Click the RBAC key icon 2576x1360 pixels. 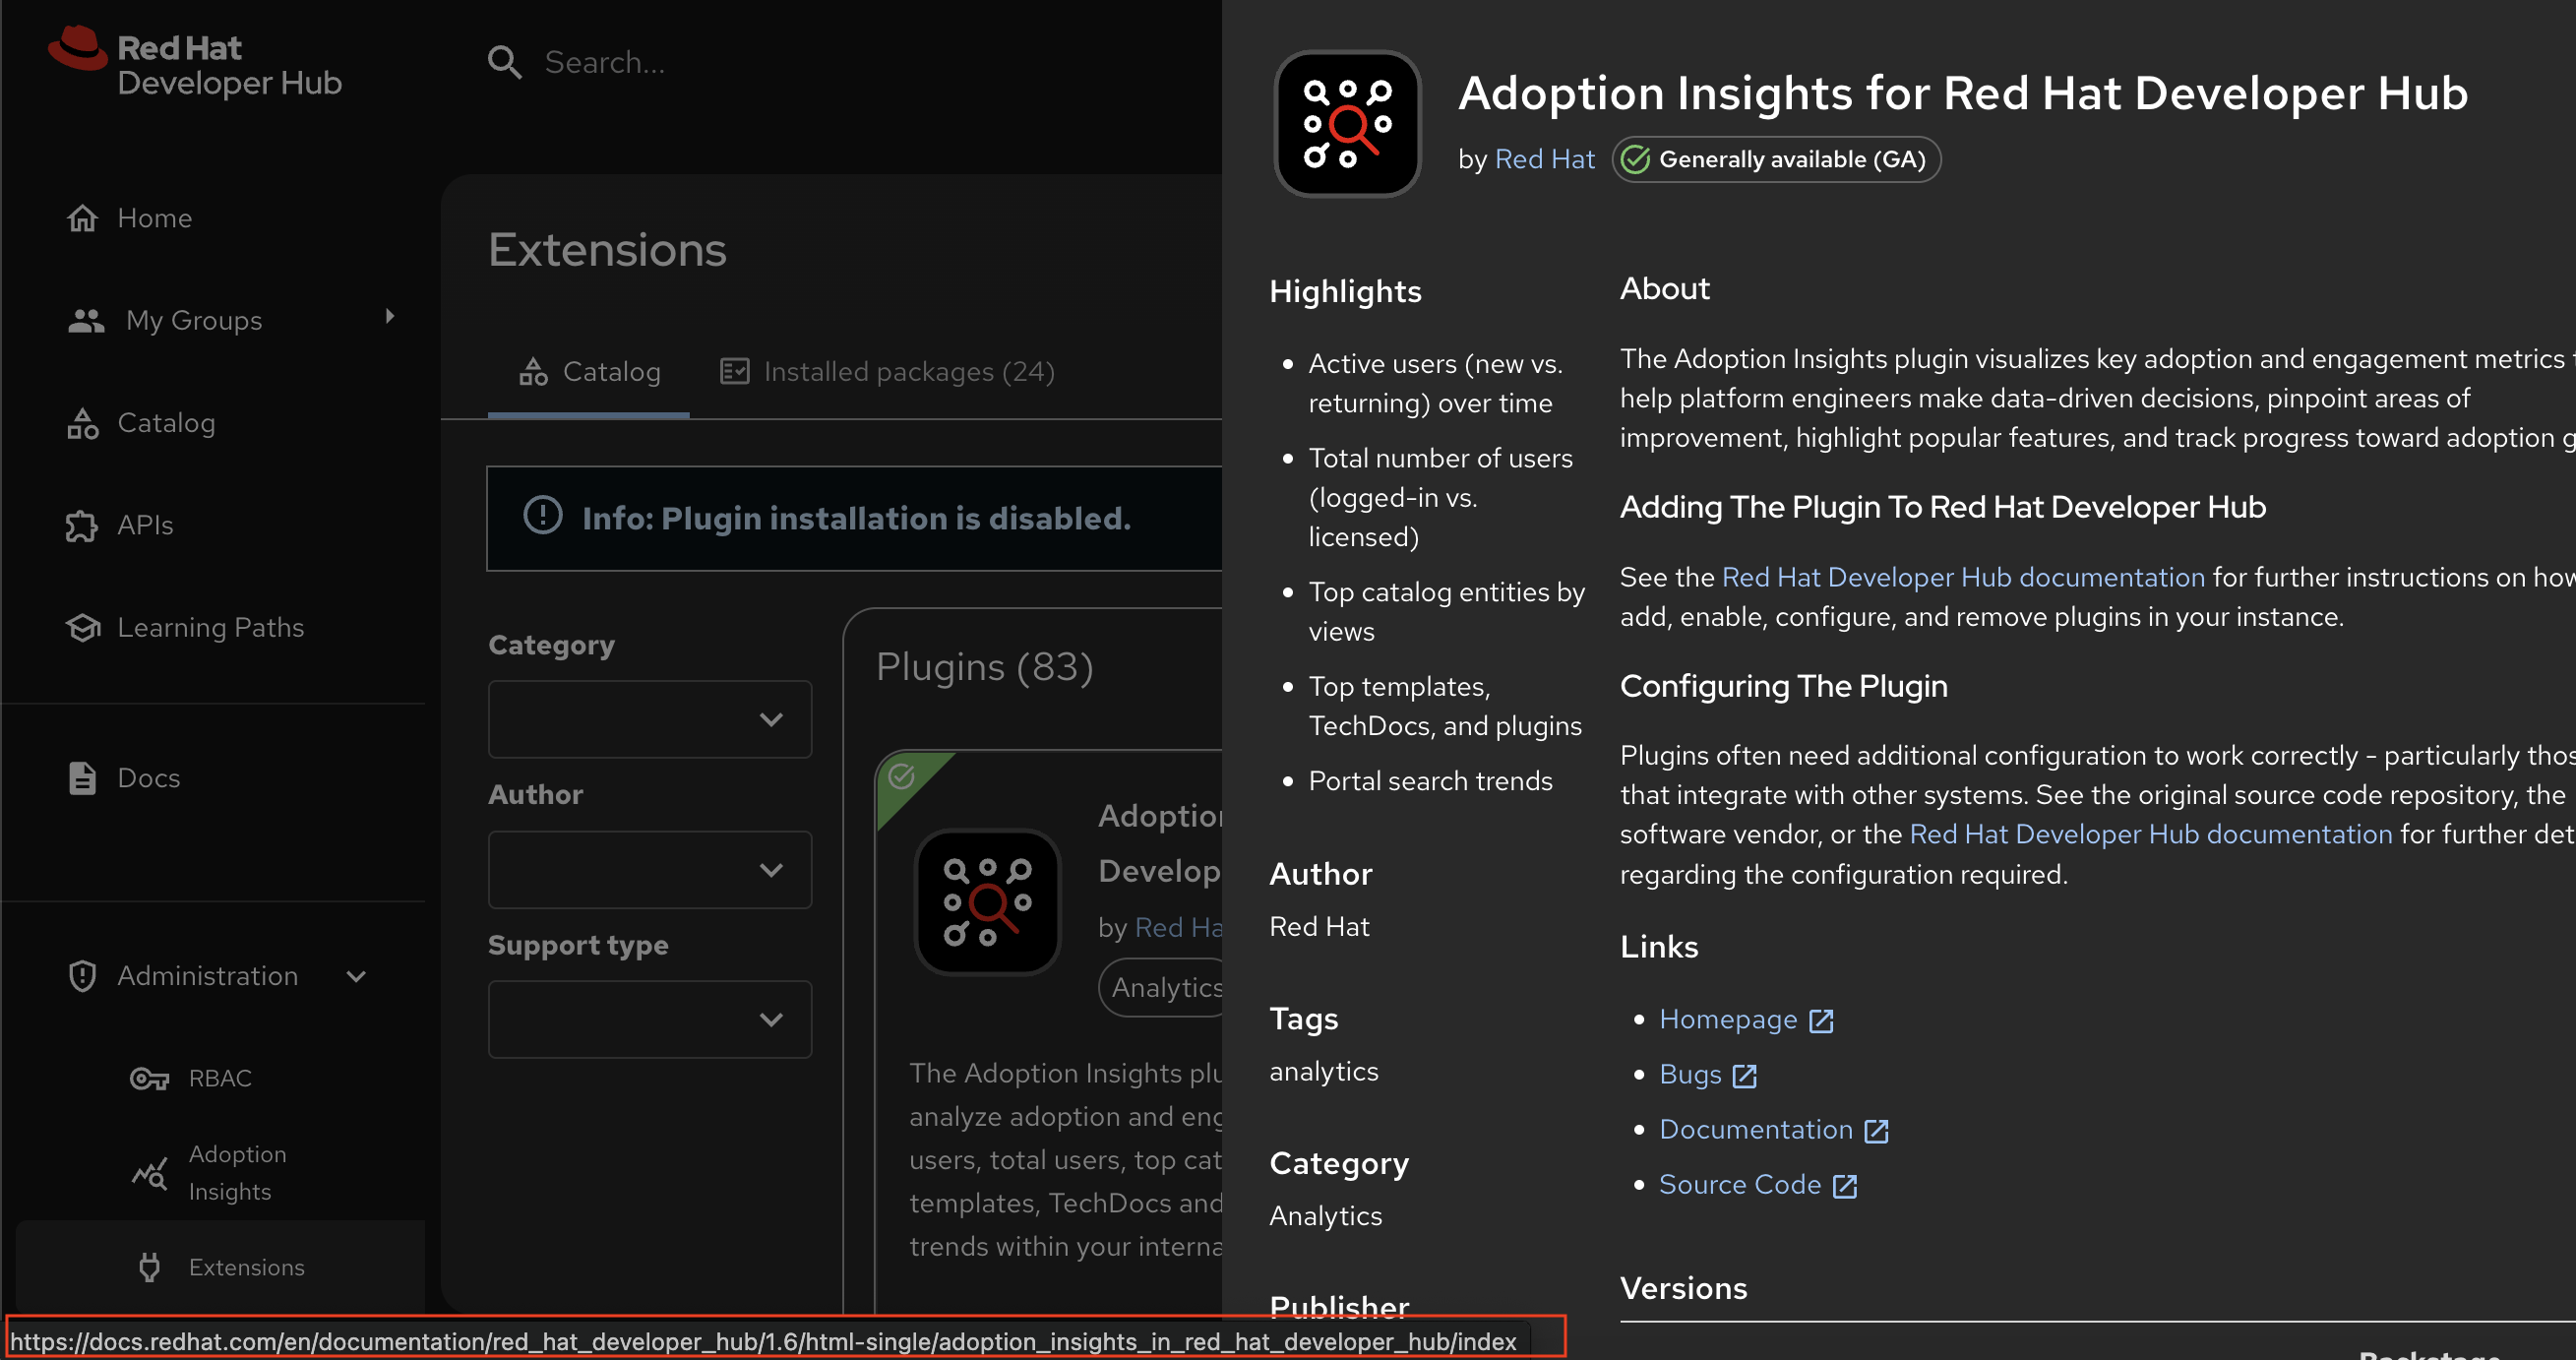(149, 1078)
